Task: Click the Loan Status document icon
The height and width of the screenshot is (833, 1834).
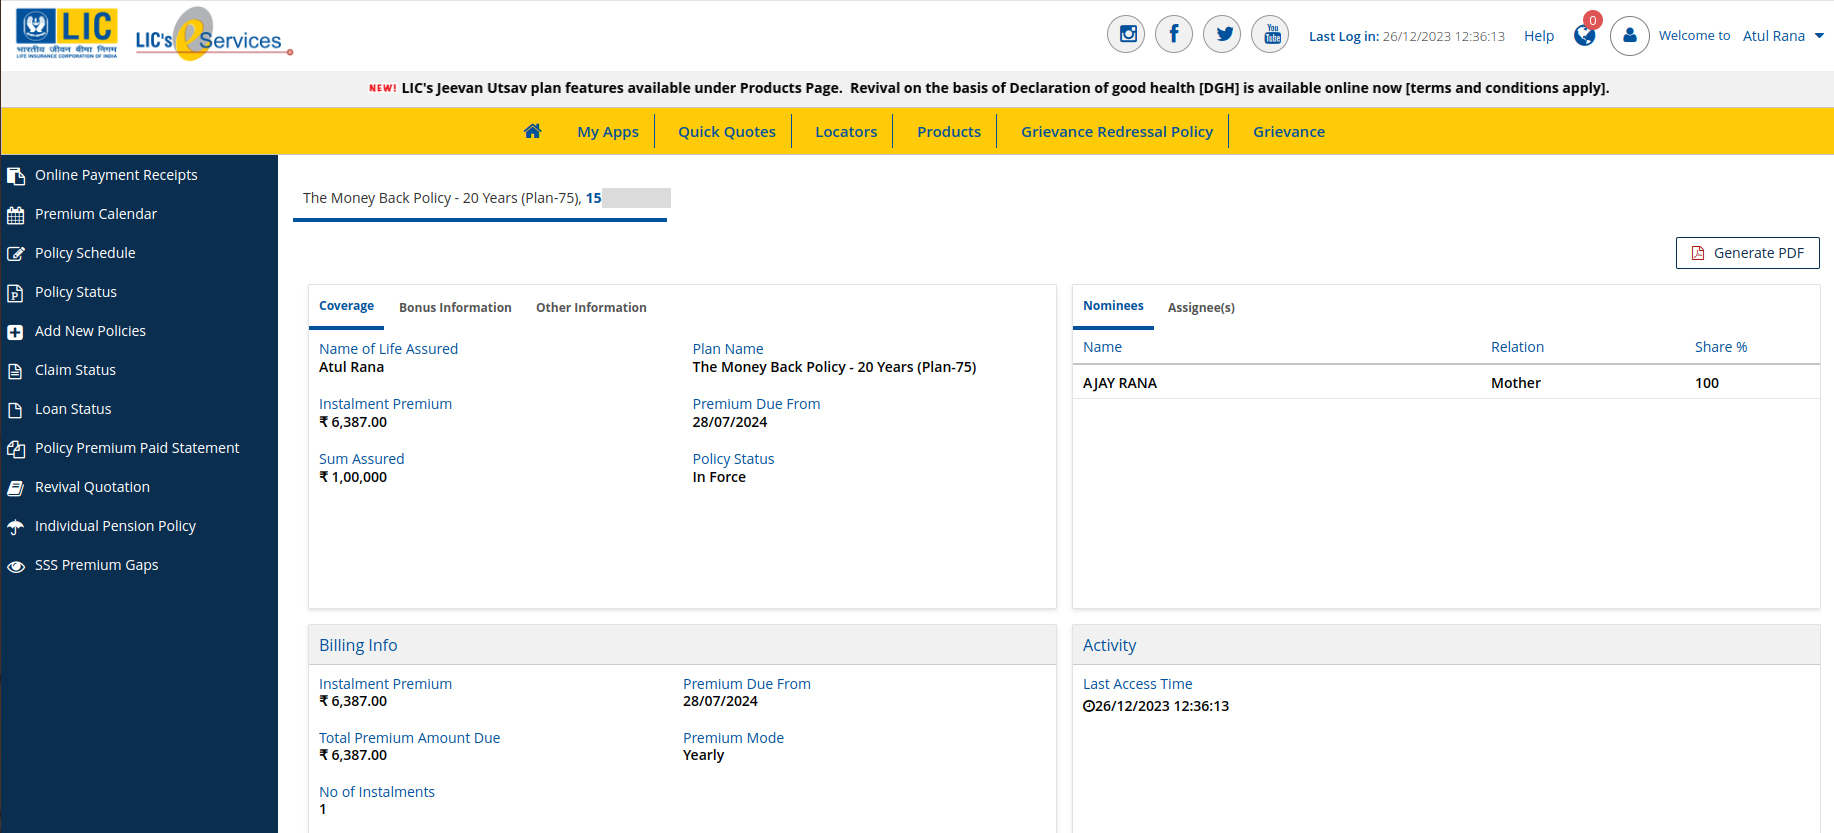Action: click(x=15, y=410)
